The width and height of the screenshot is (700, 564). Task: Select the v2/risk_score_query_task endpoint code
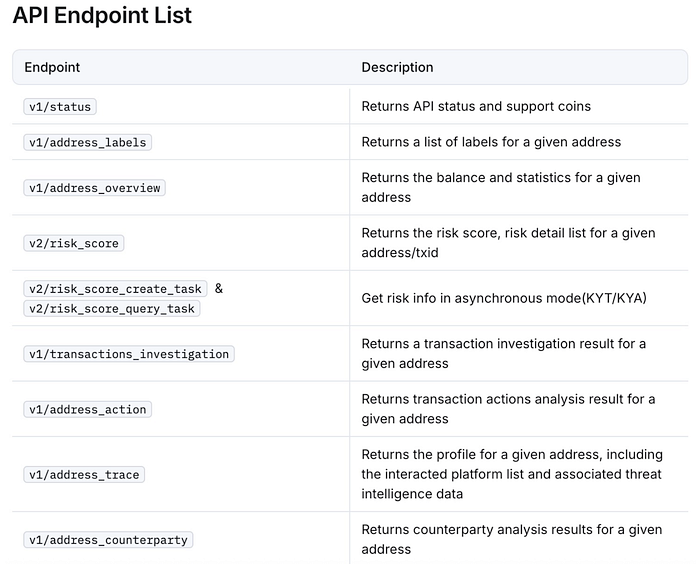click(x=112, y=308)
